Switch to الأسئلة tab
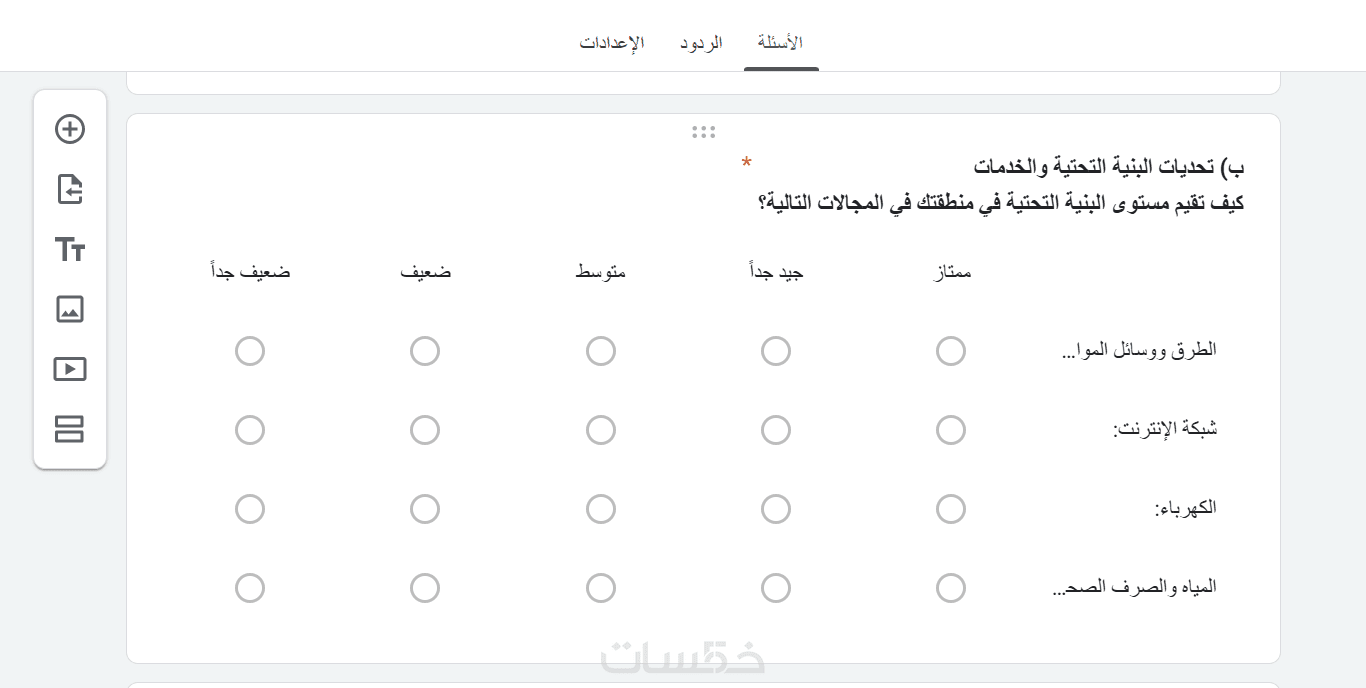The height and width of the screenshot is (688, 1366). [780, 43]
